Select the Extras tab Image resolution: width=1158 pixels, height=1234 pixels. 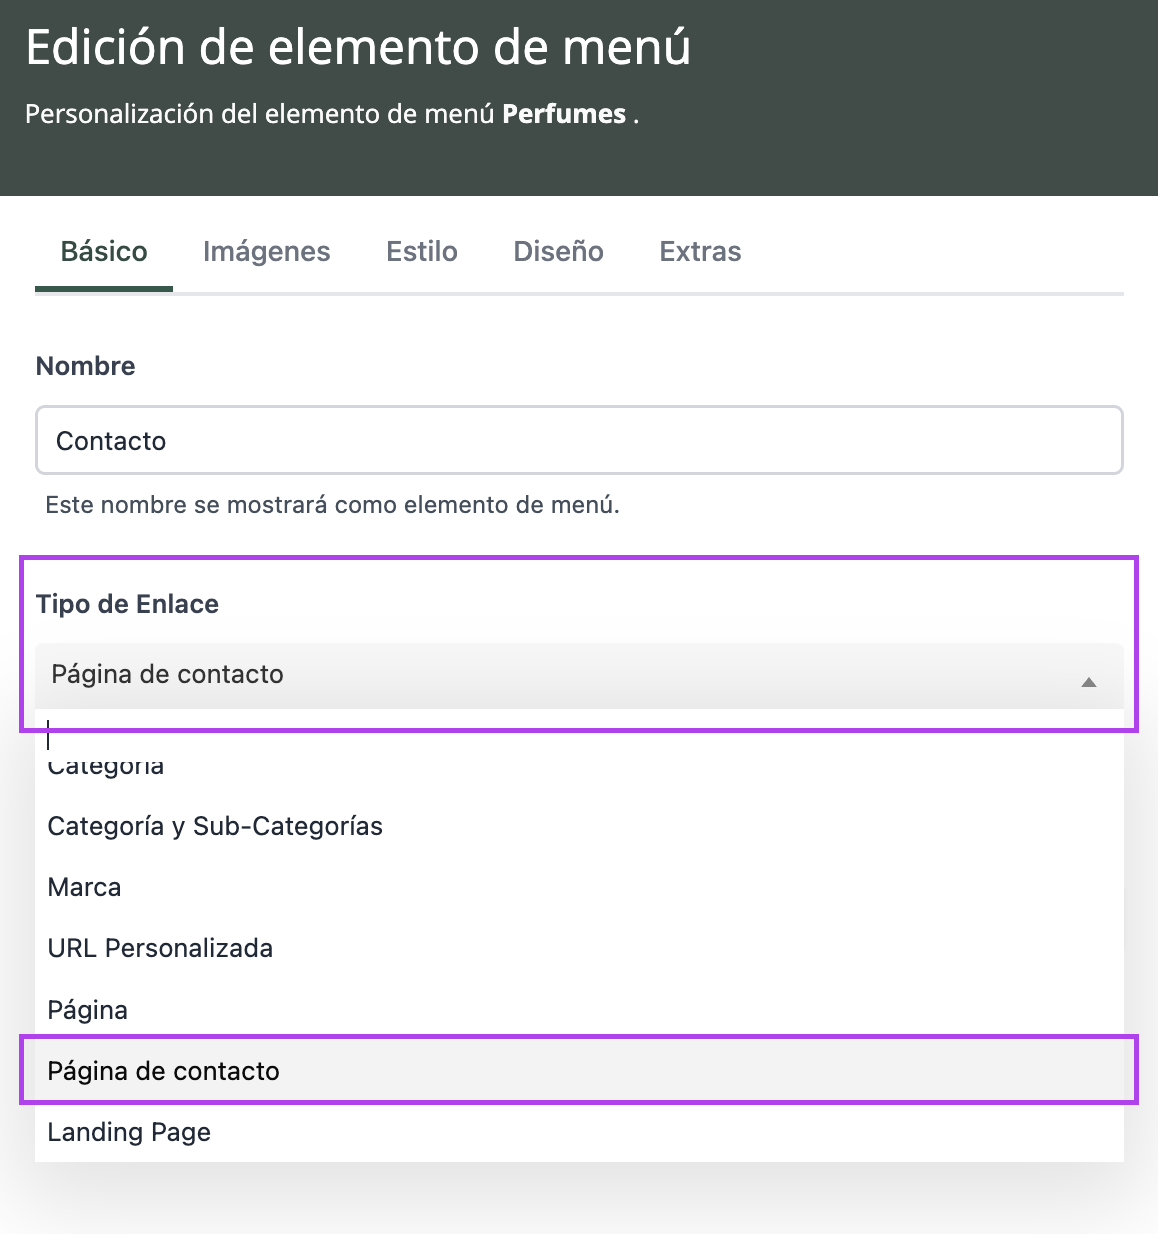pos(700,252)
